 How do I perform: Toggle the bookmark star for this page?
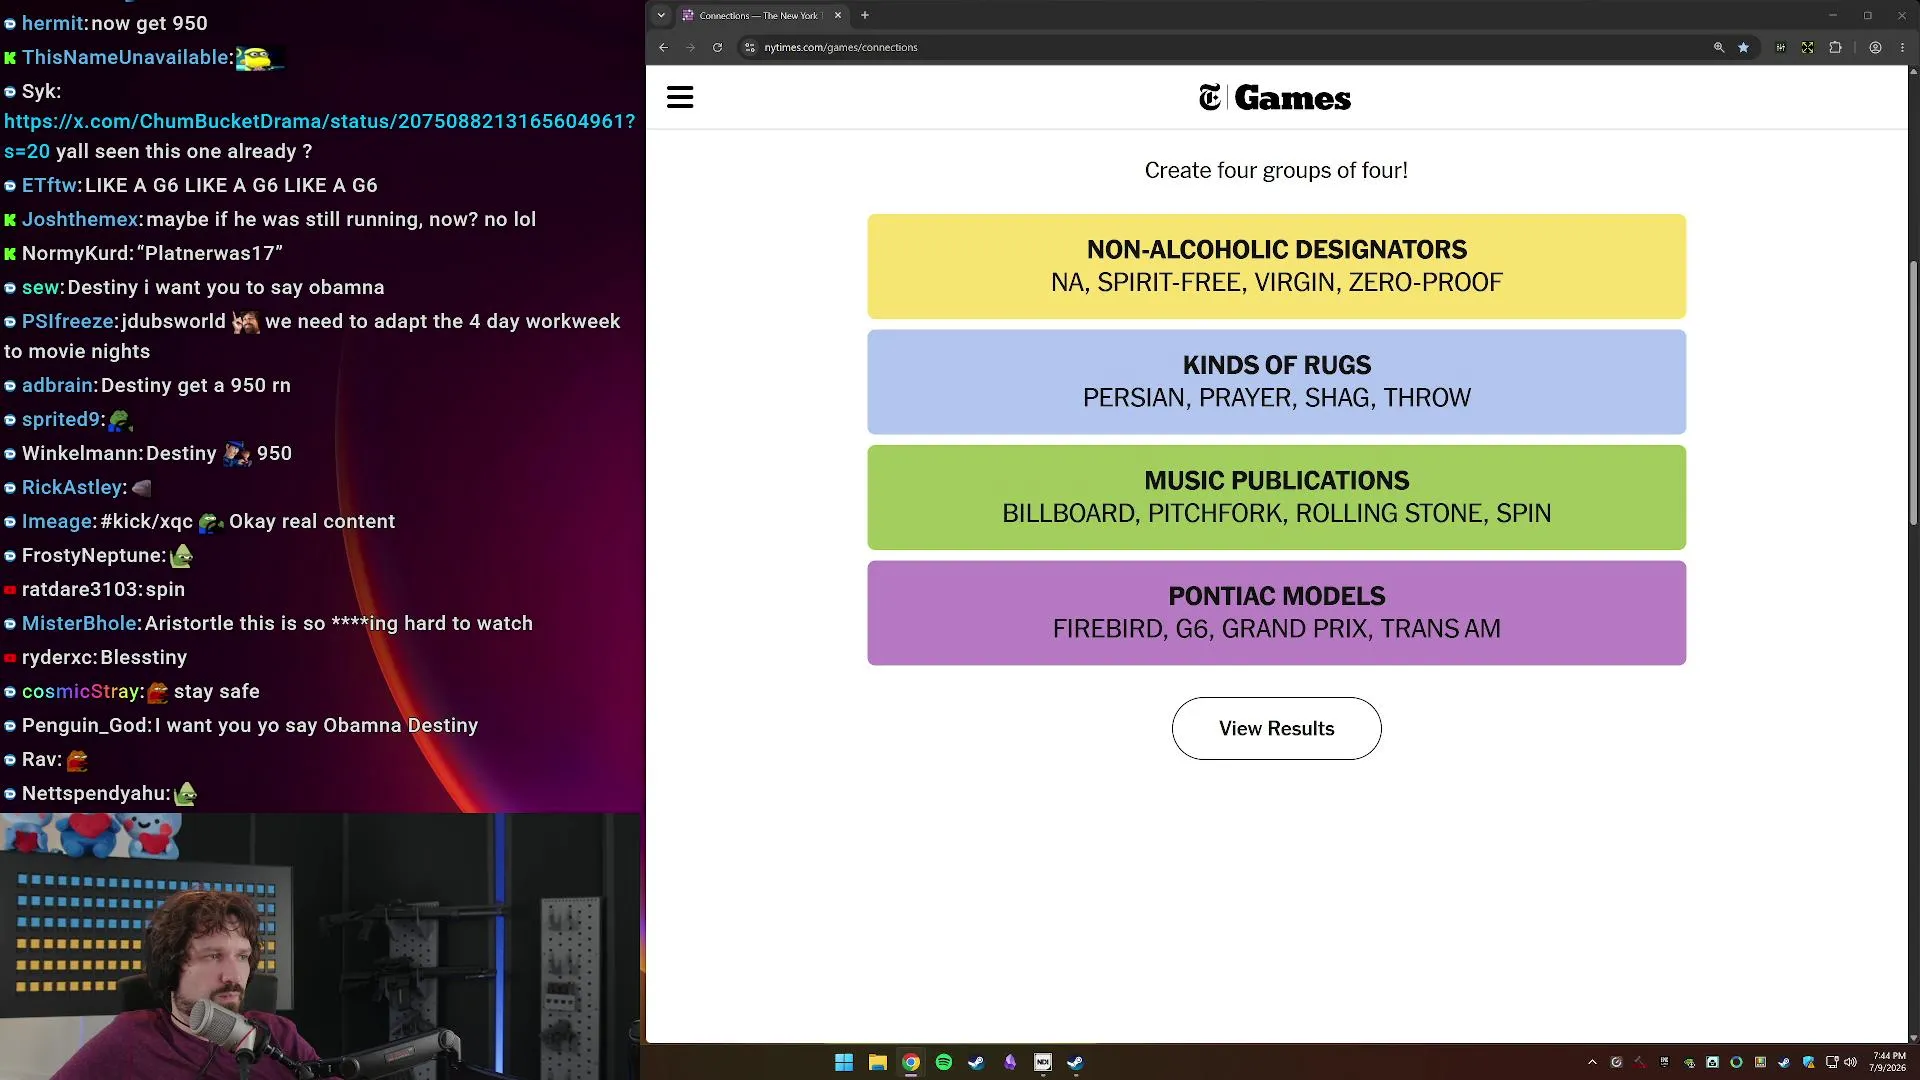tap(1743, 47)
